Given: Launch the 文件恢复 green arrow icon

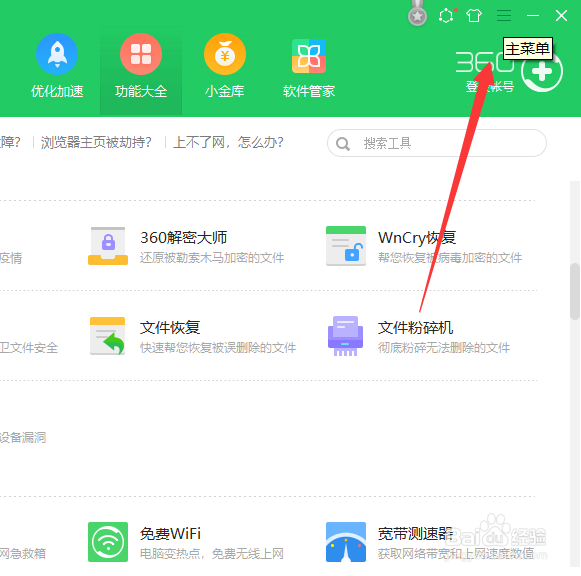Looking at the screenshot, I should point(108,336).
